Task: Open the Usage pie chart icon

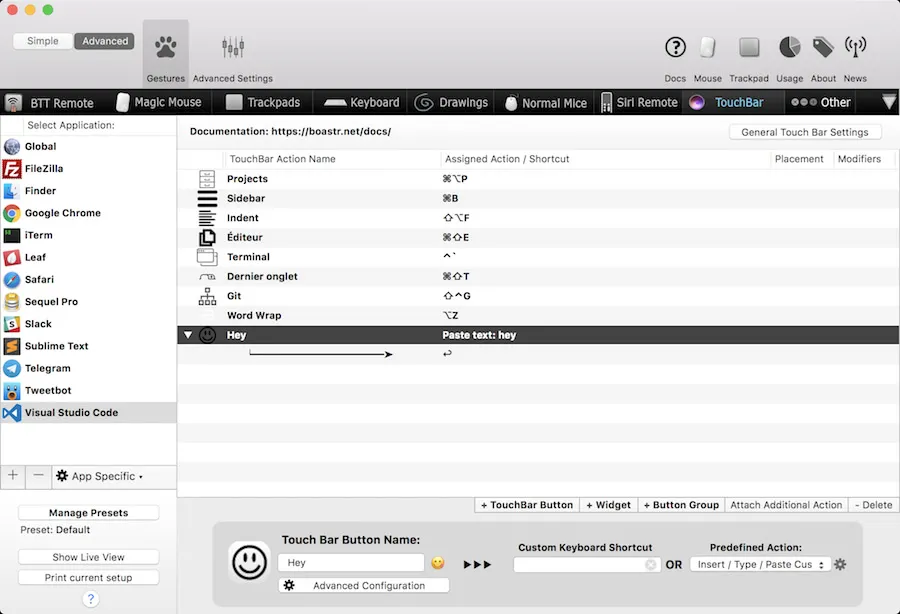Action: (789, 47)
